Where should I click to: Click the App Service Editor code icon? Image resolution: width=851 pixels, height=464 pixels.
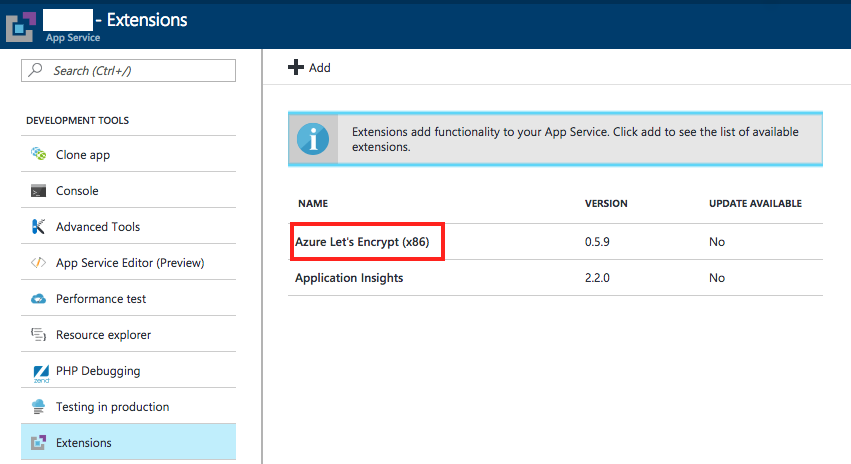point(39,263)
